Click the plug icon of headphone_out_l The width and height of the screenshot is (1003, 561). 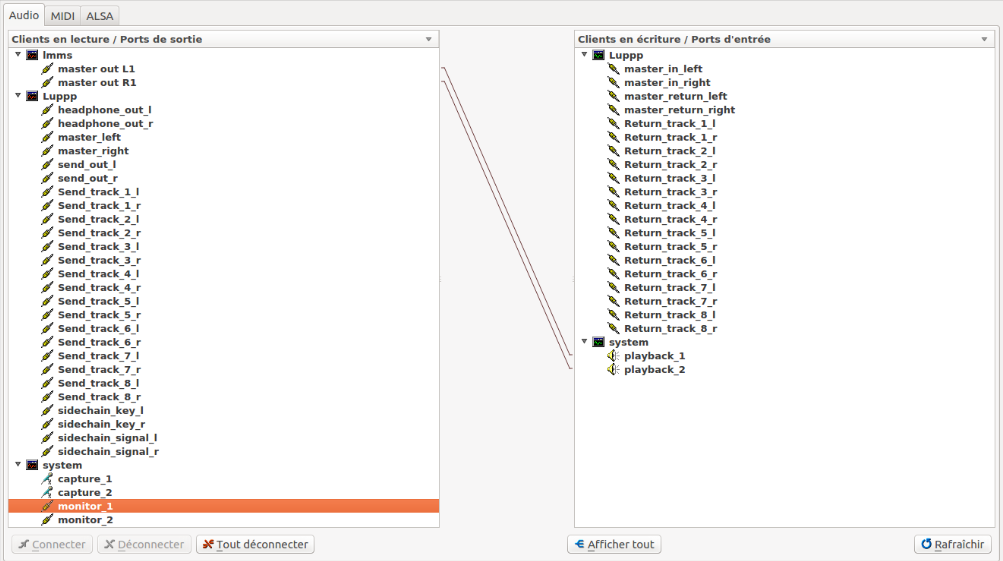pyautogui.click(x=47, y=110)
